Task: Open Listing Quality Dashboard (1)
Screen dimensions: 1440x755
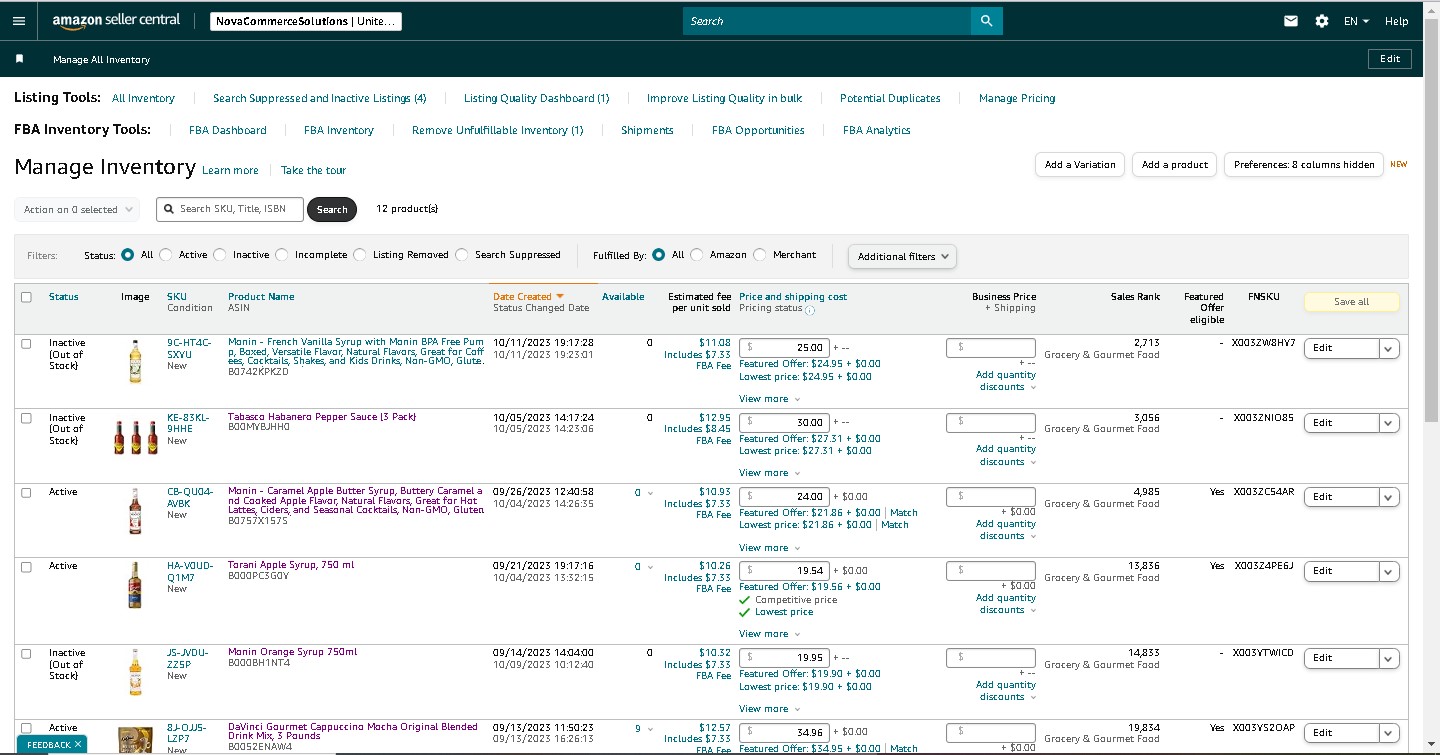Action: click(x=537, y=98)
